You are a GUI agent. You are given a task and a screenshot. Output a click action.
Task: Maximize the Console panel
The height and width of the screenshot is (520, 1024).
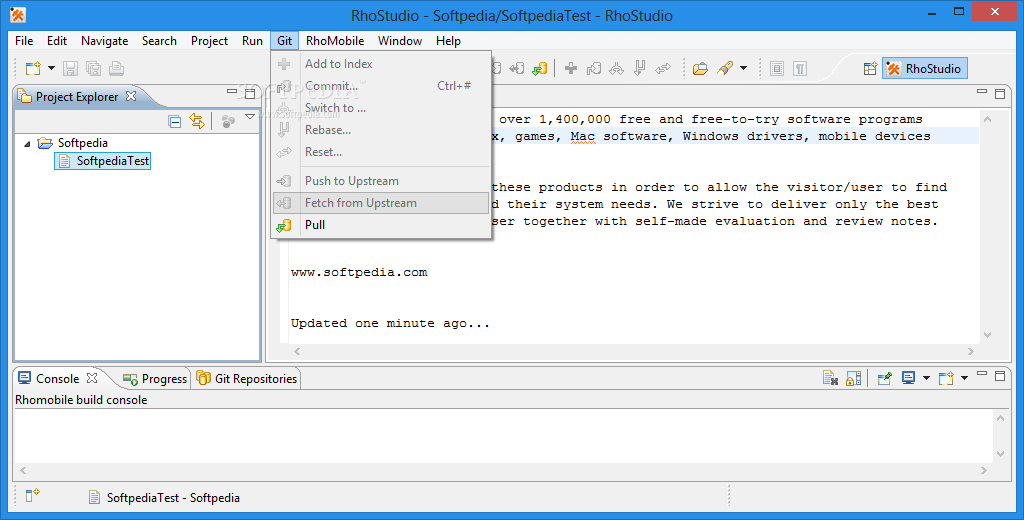(1000, 376)
